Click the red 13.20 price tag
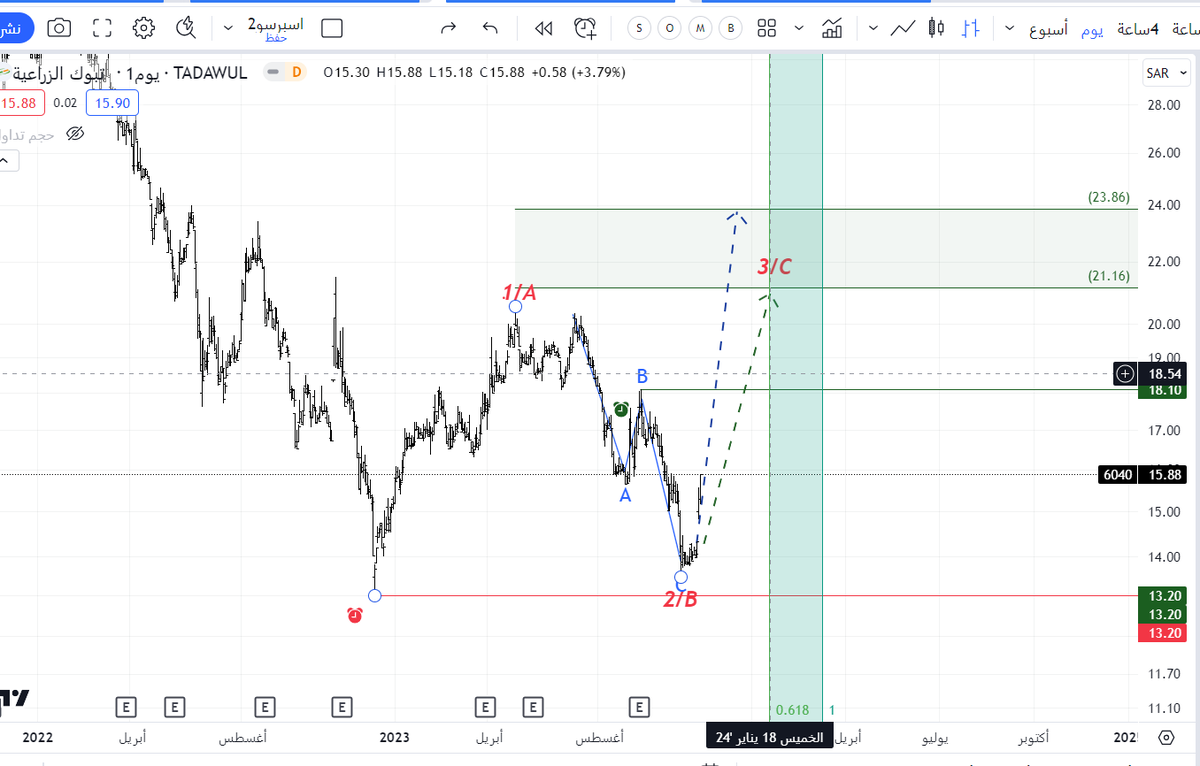Screen dimensions: 1200x766 (1160, 632)
